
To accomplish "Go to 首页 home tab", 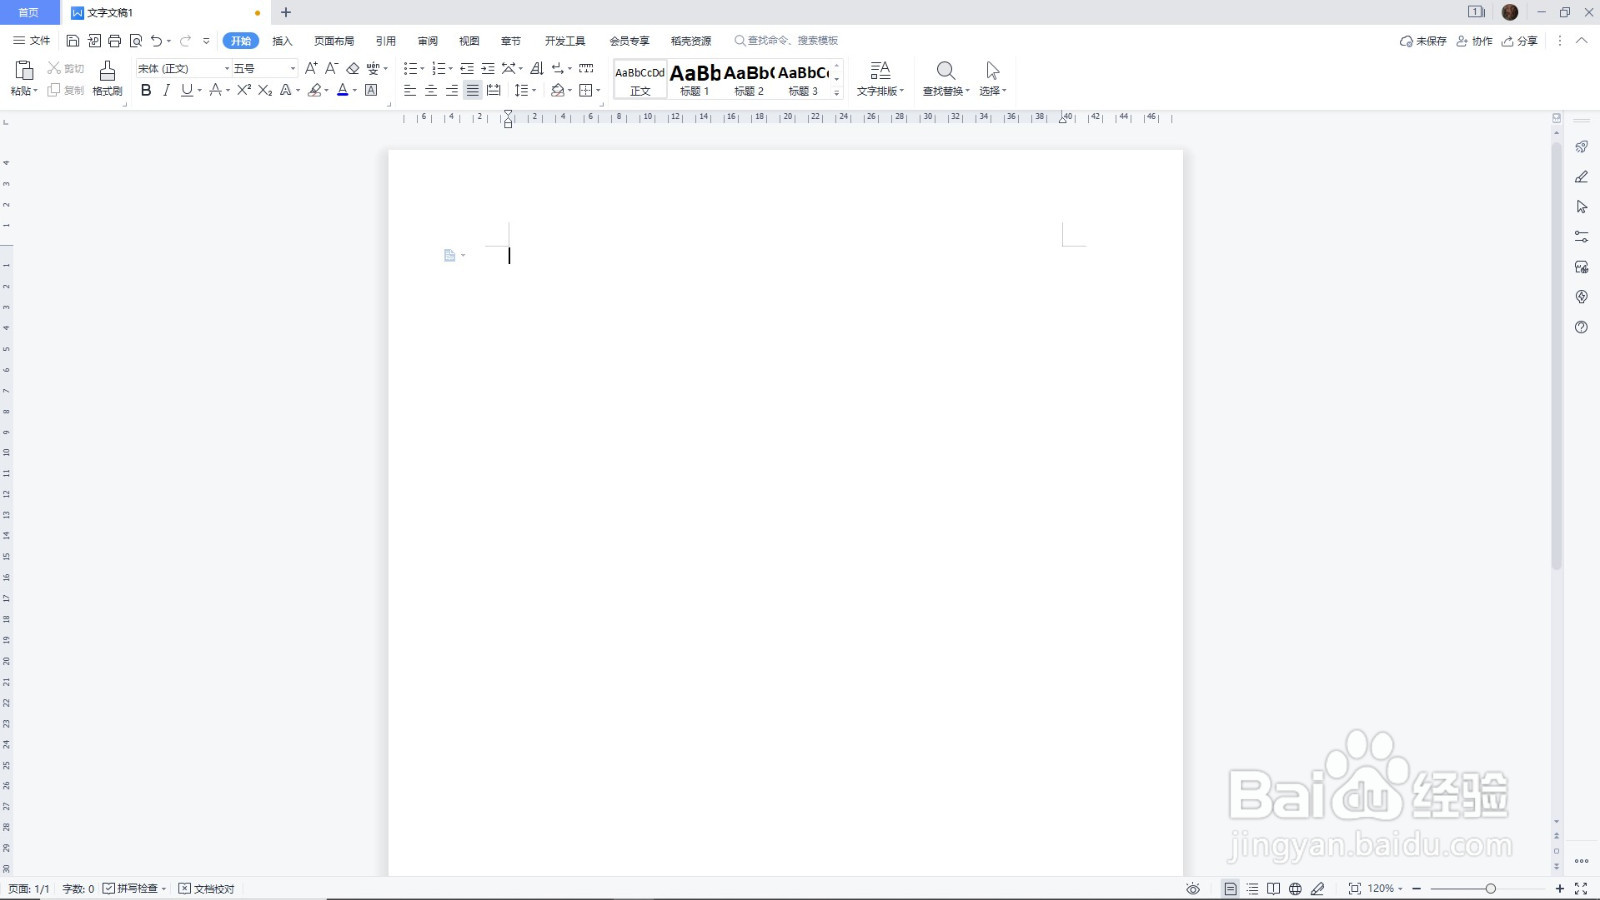I will (29, 12).
